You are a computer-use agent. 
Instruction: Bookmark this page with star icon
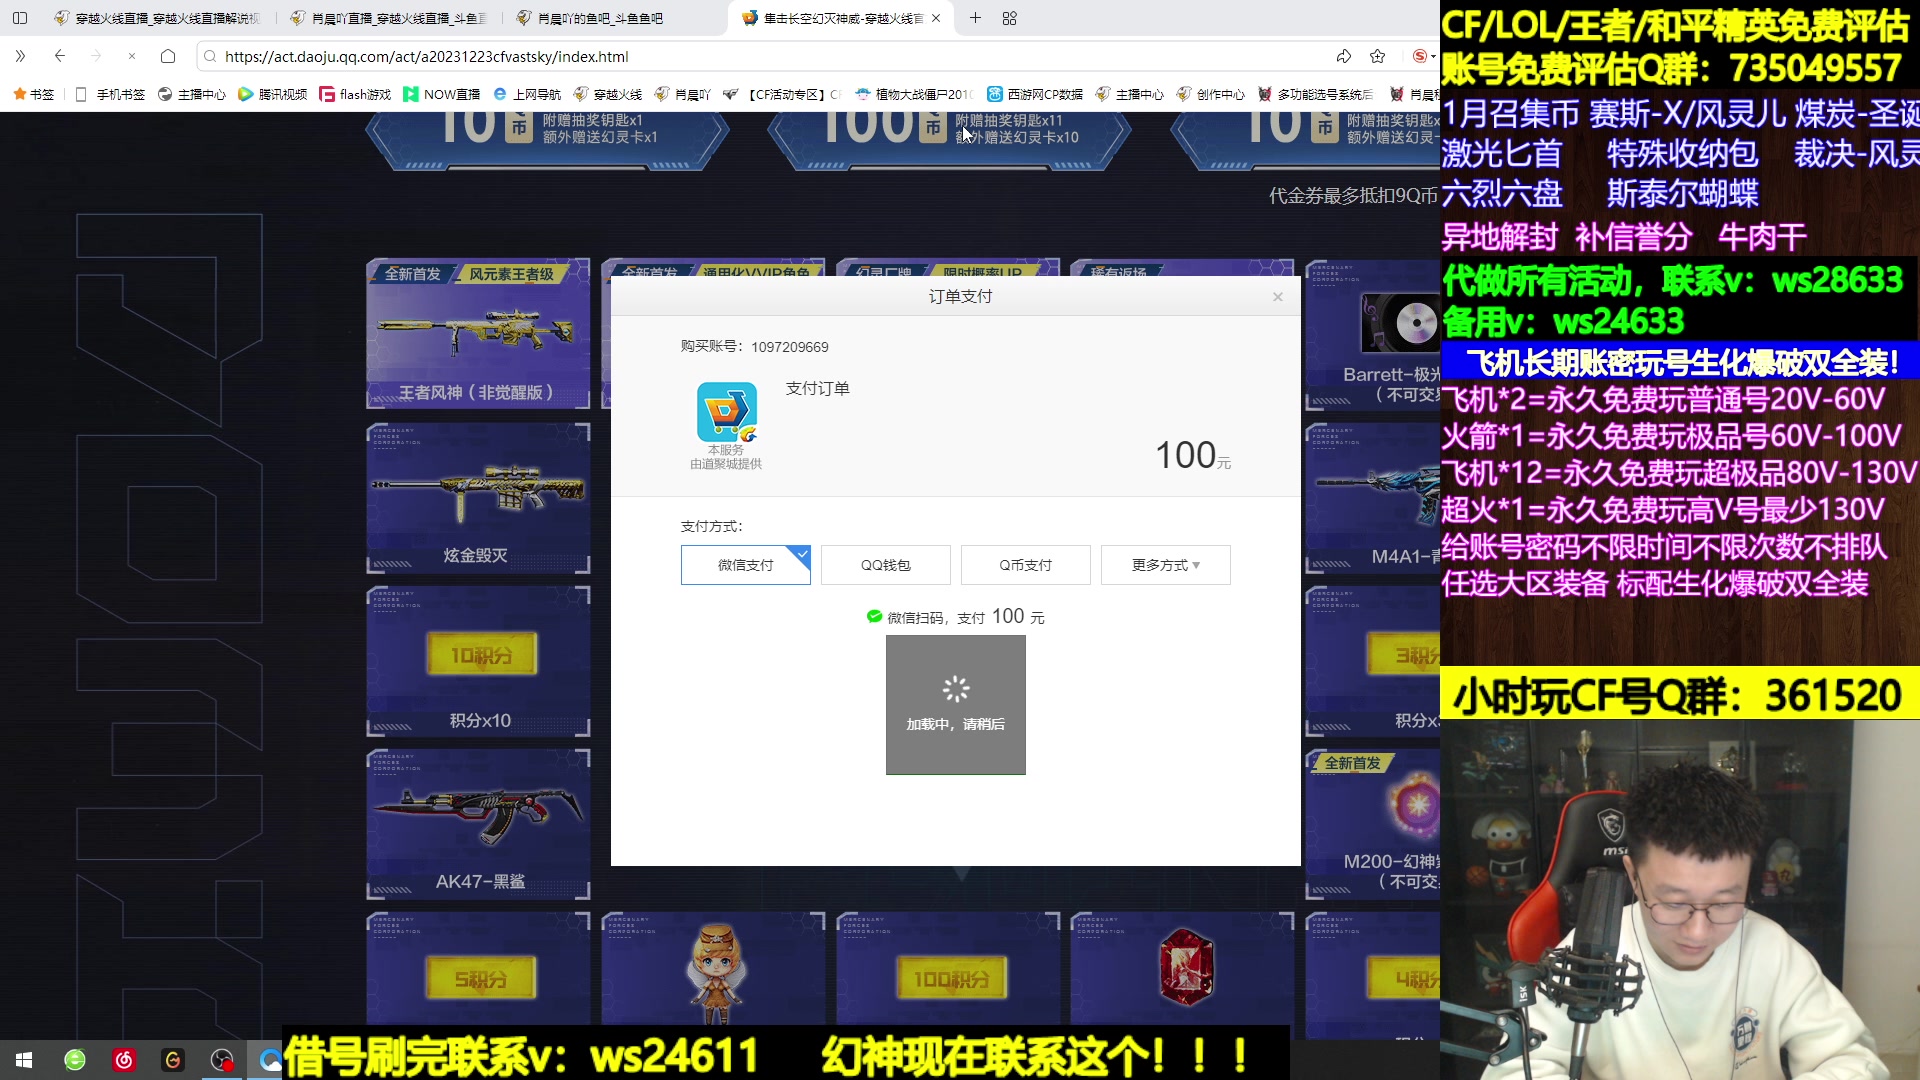coord(1378,56)
